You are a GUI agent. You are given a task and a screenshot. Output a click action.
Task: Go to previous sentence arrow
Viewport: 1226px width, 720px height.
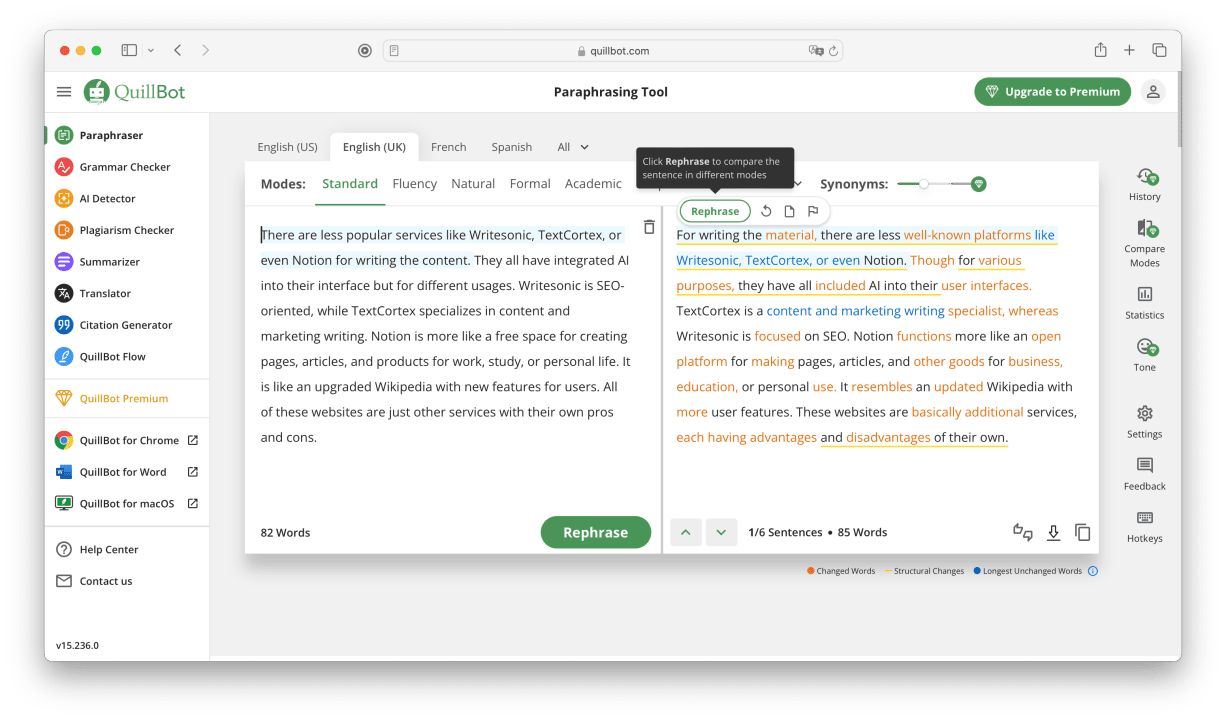(x=685, y=533)
